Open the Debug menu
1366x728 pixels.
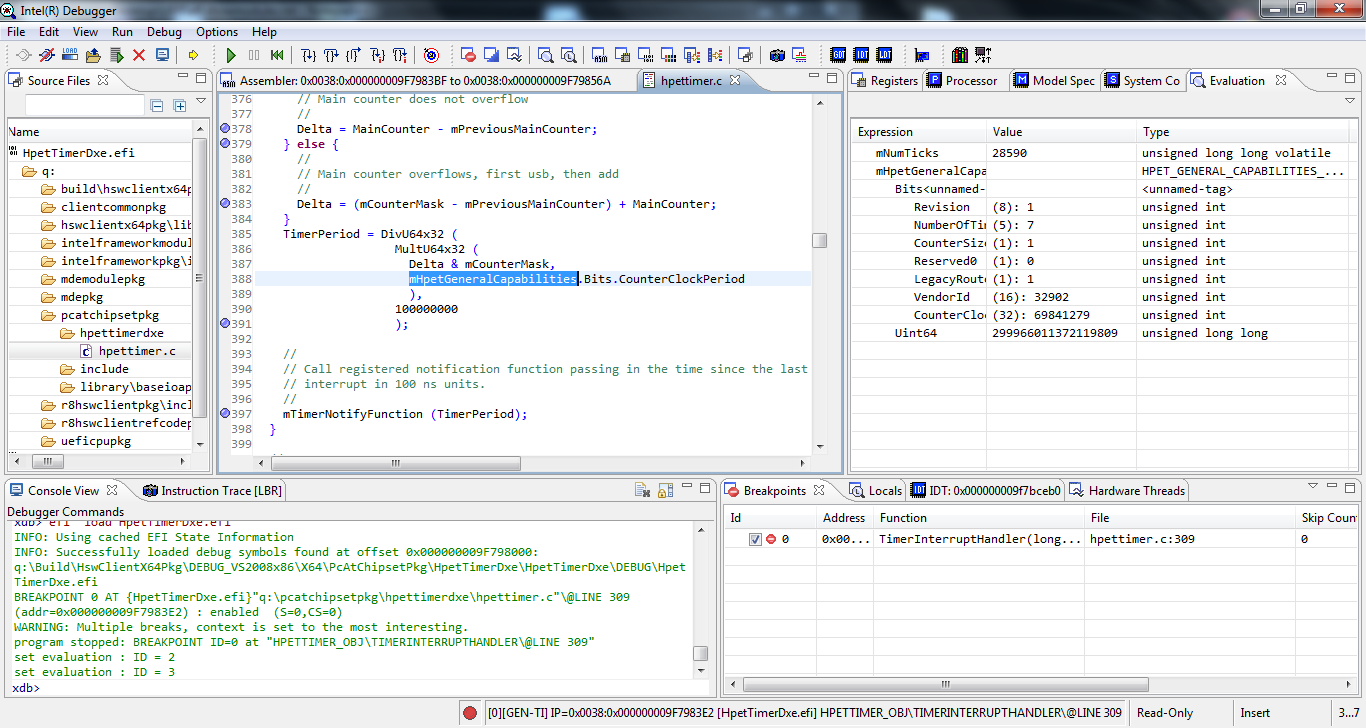click(x=164, y=32)
